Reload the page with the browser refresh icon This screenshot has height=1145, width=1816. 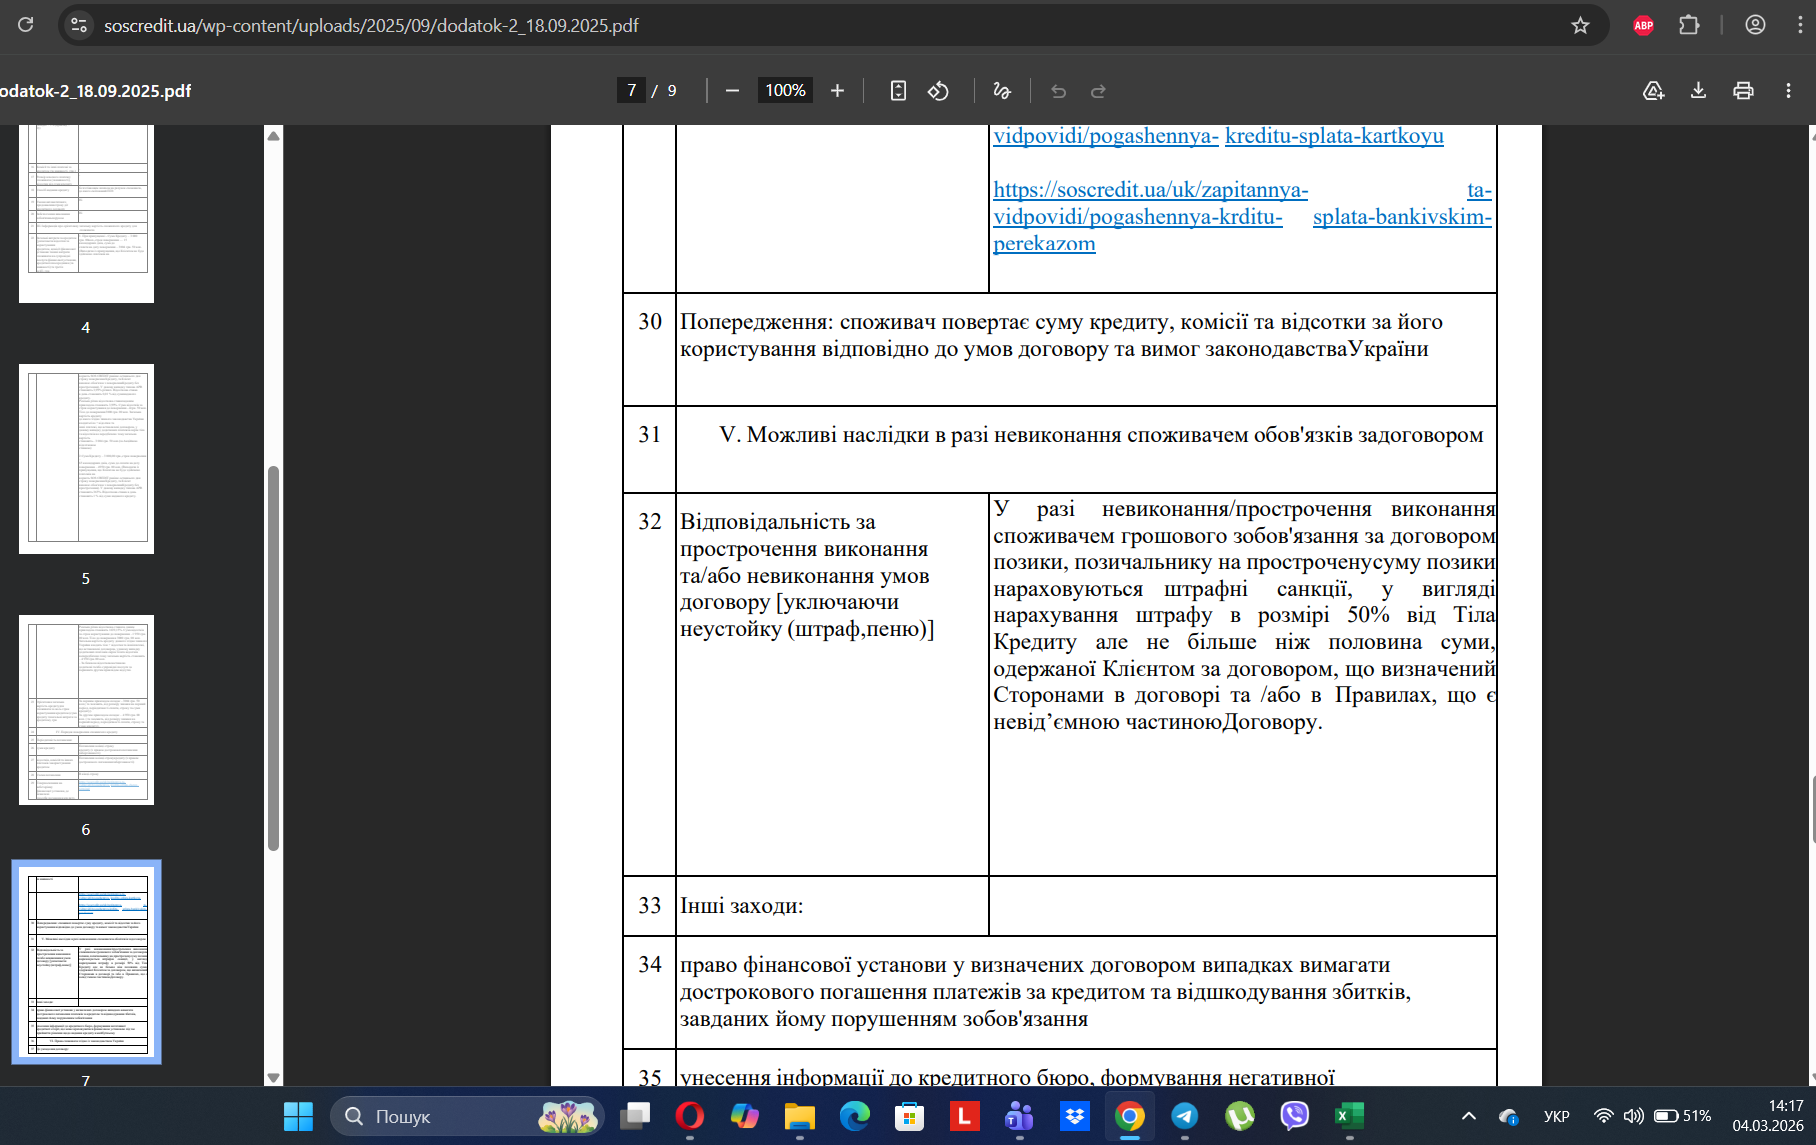click(26, 25)
